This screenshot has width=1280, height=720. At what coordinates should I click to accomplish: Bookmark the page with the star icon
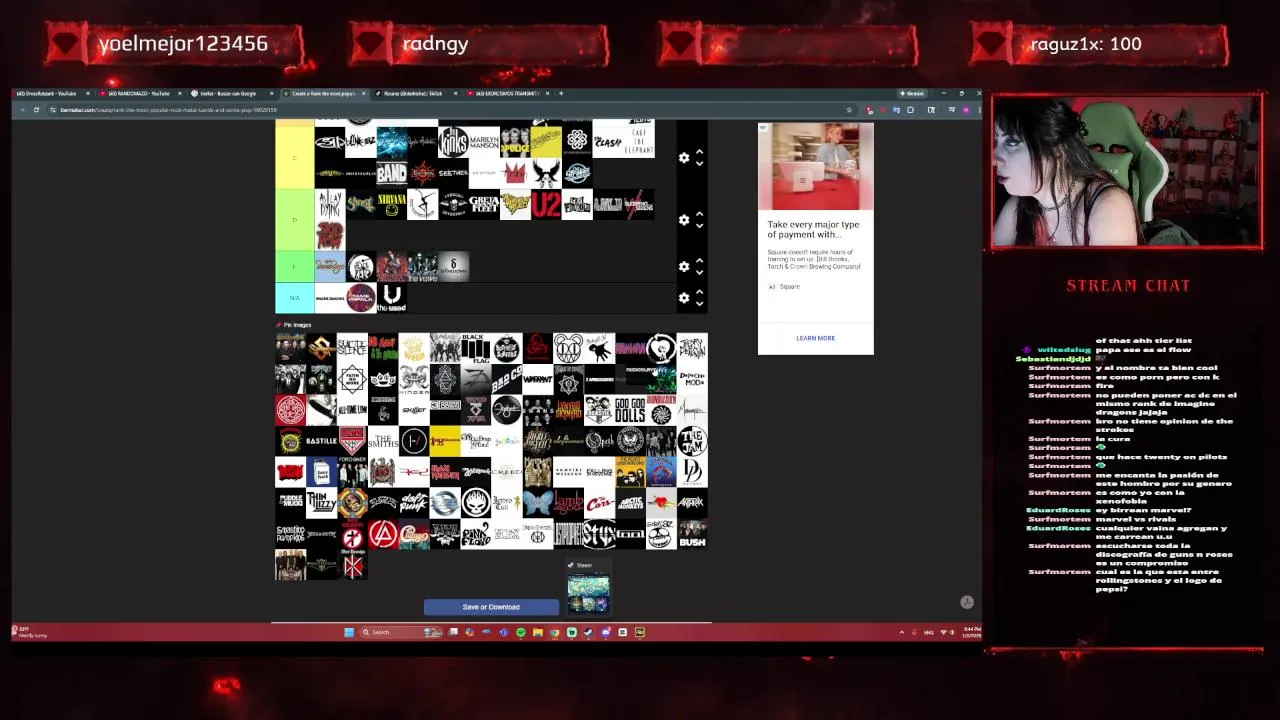(x=850, y=110)
